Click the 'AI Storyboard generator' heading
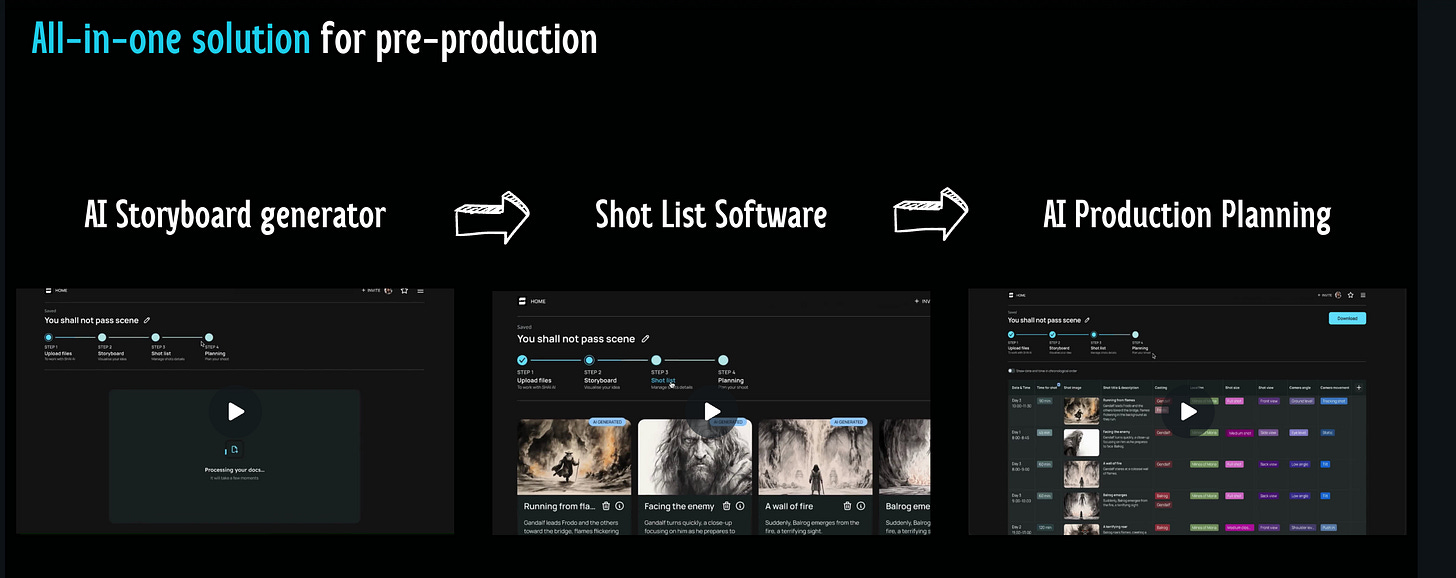1456x578 pixels. point(235,215)
